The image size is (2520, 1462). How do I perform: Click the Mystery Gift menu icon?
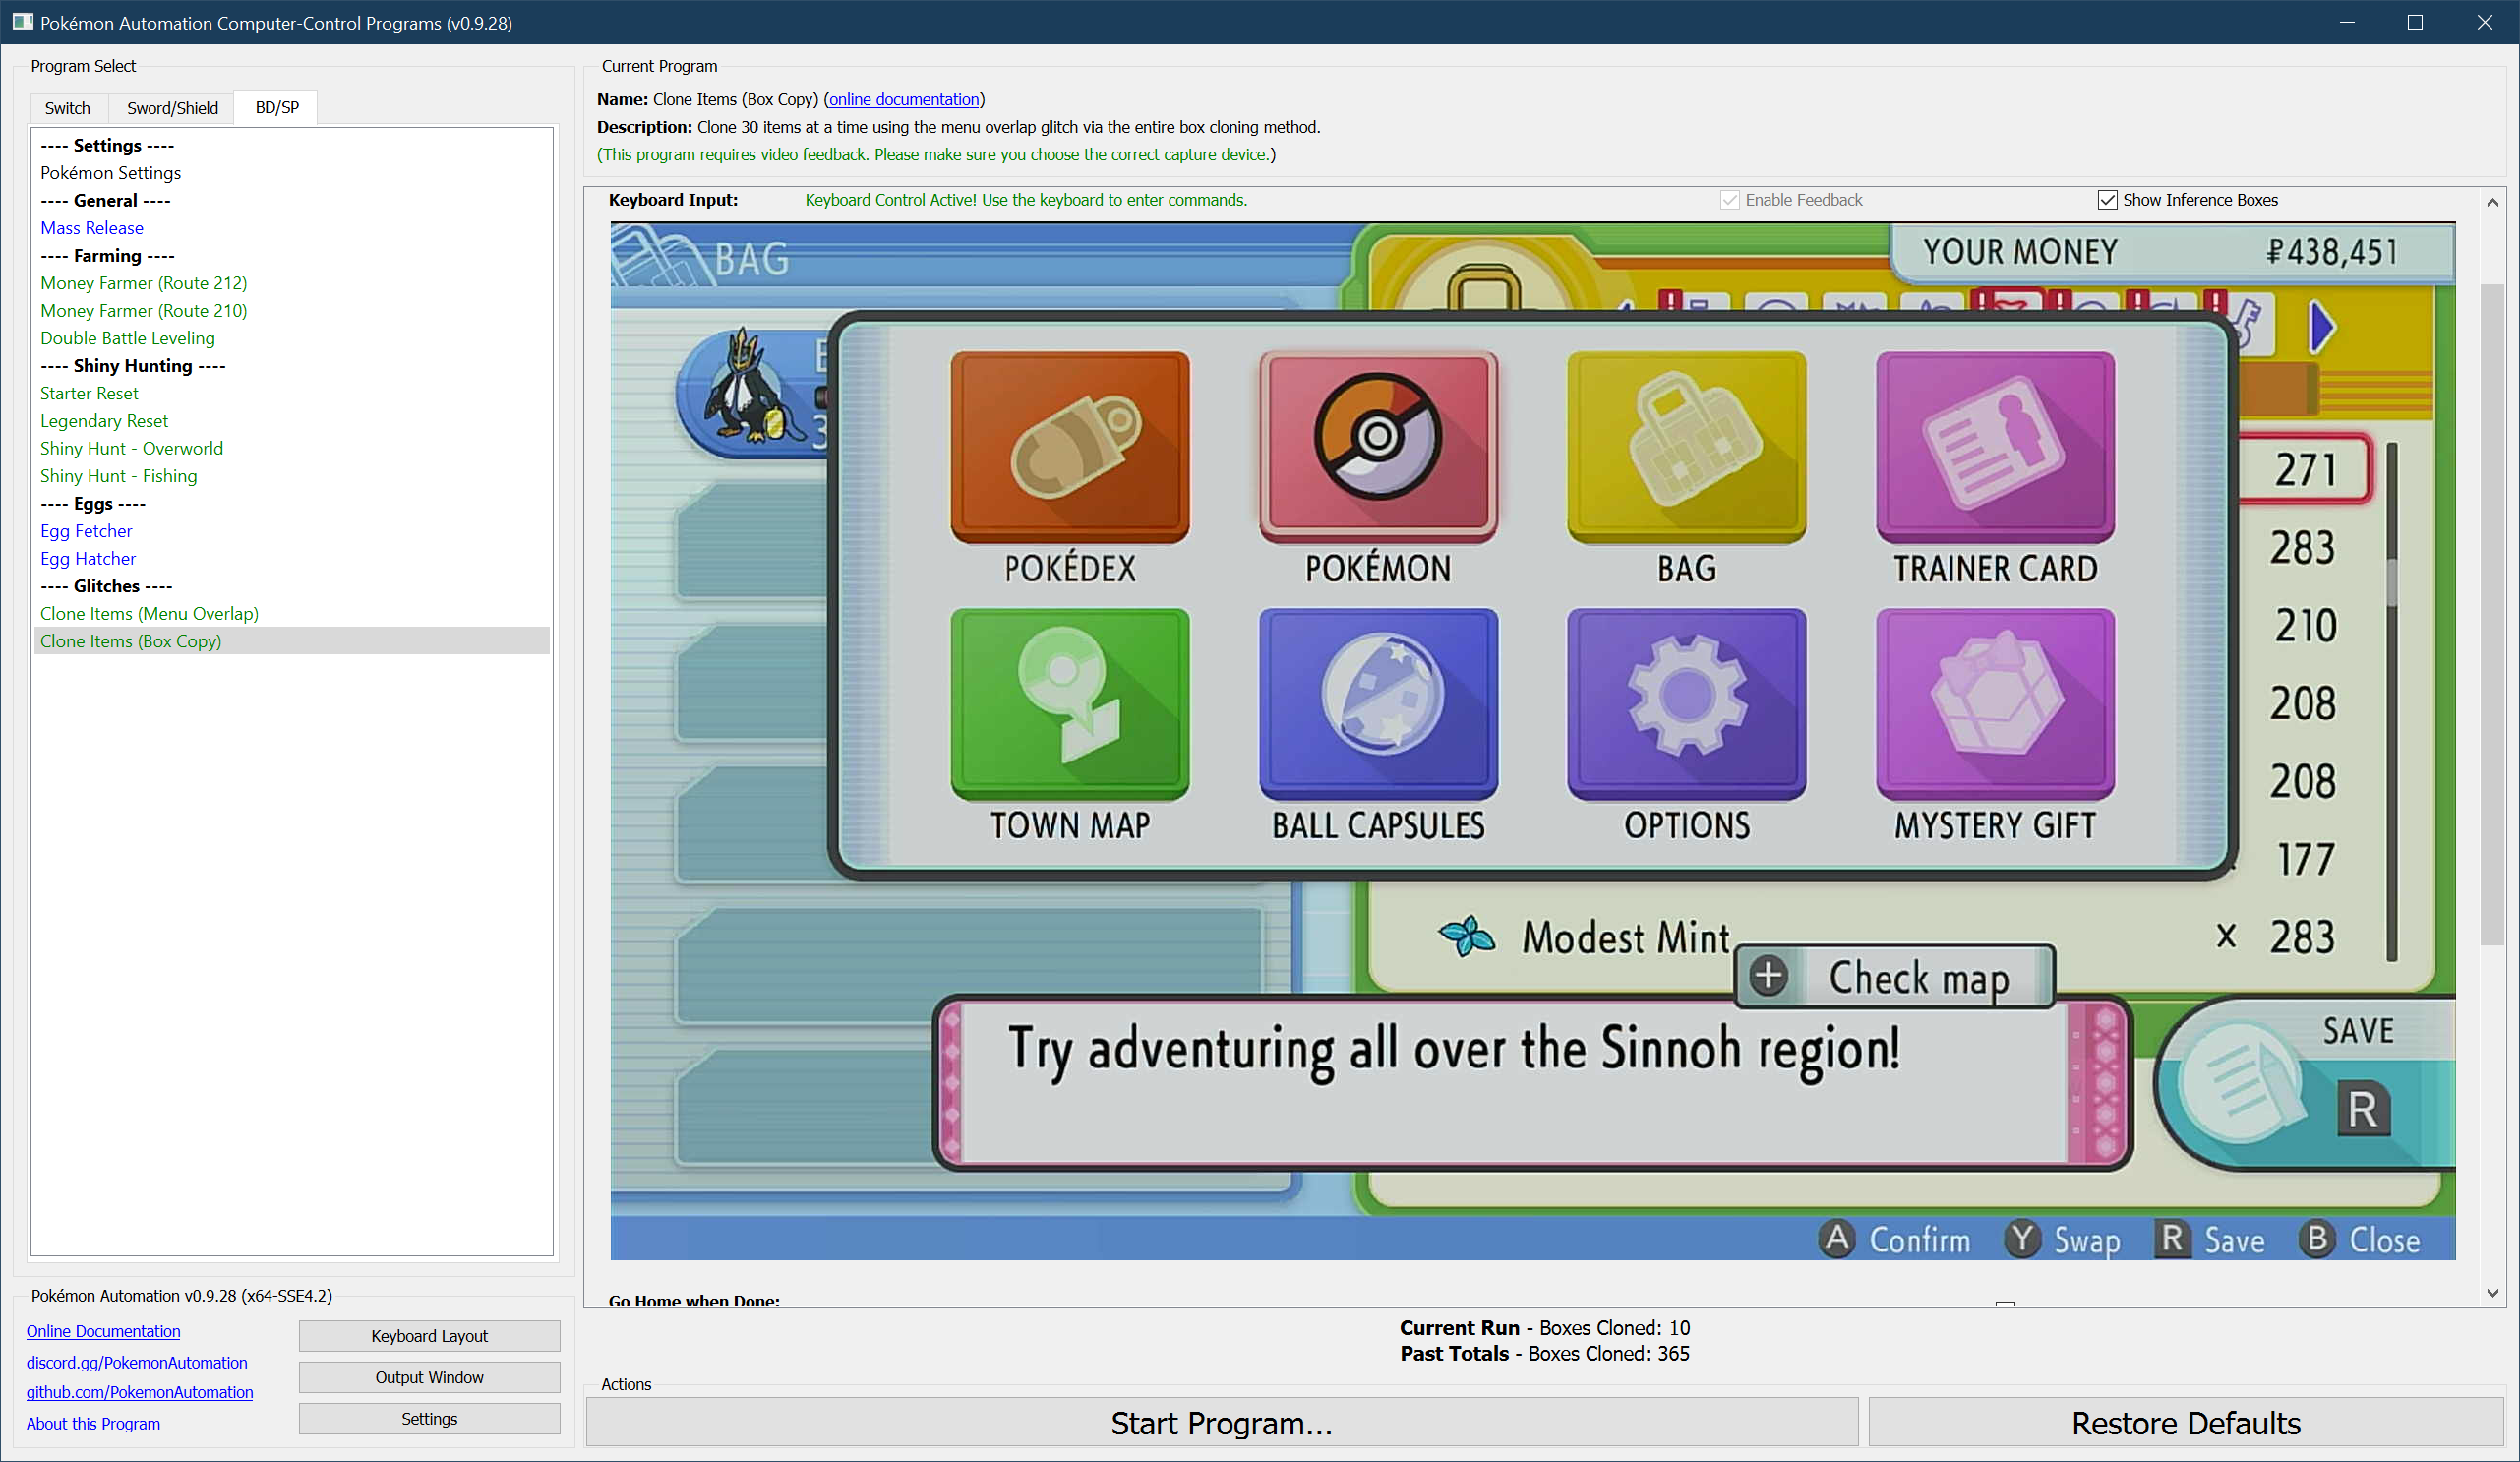[1994, 702]
